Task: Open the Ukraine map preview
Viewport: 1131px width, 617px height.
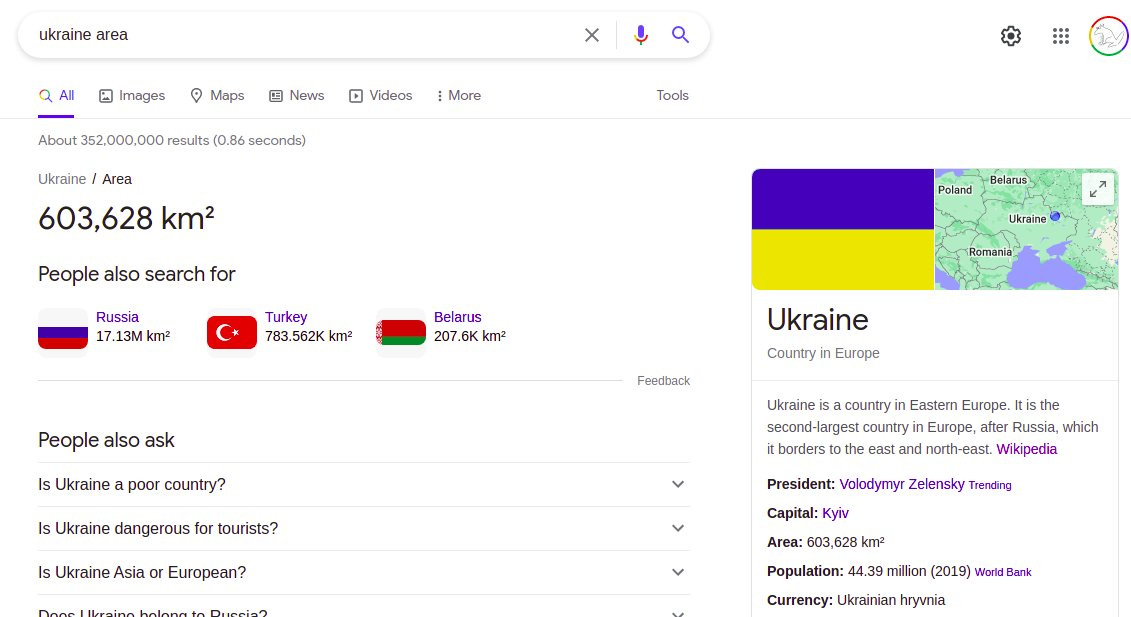Action: [x=1026, y=229]
